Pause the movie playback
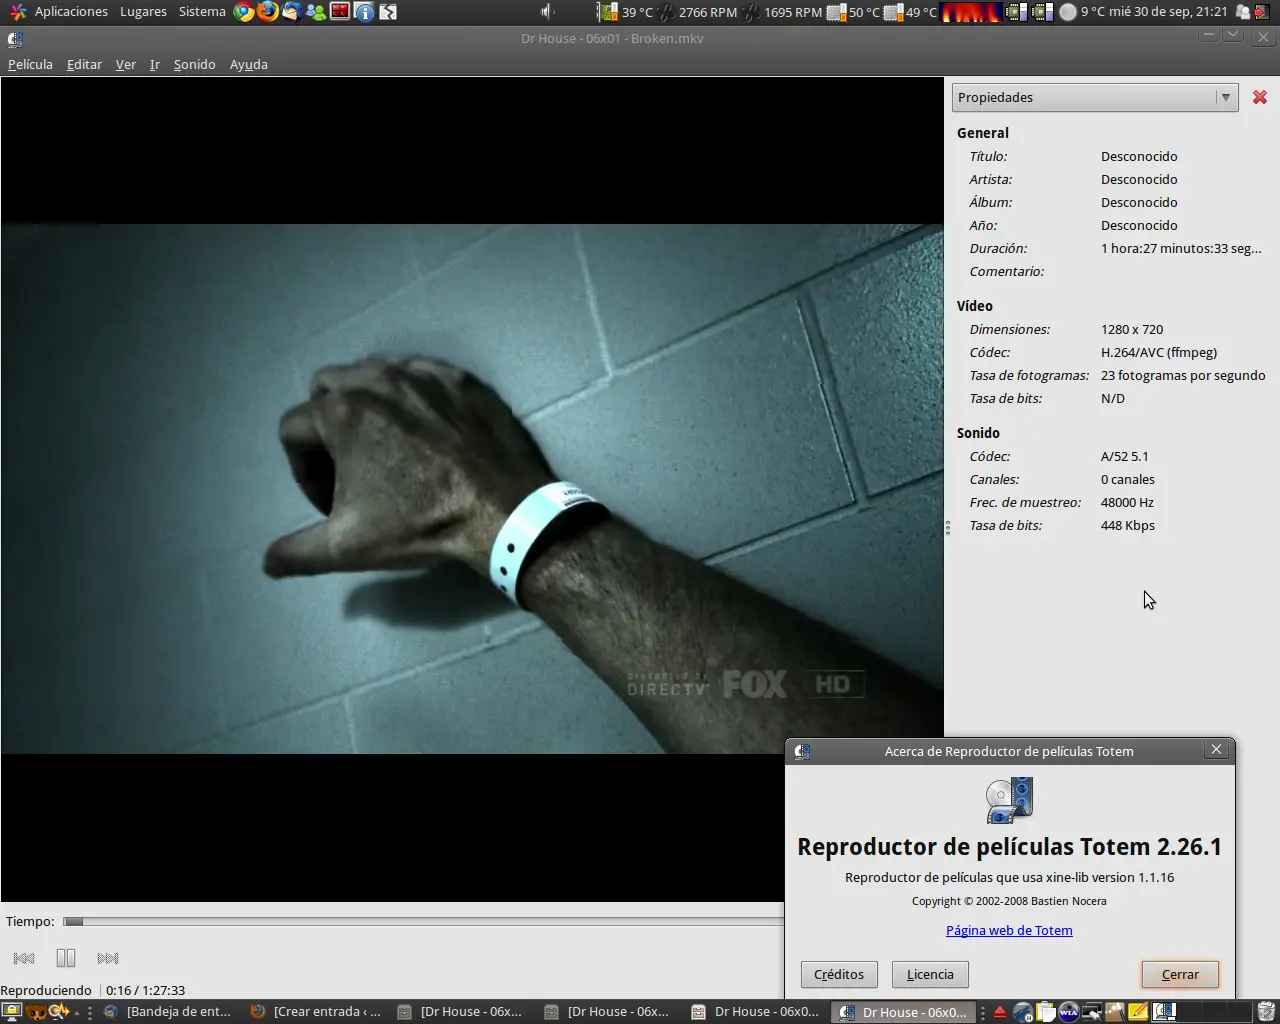Viewport: 1280px width, 1024px height. pos(66,958)
